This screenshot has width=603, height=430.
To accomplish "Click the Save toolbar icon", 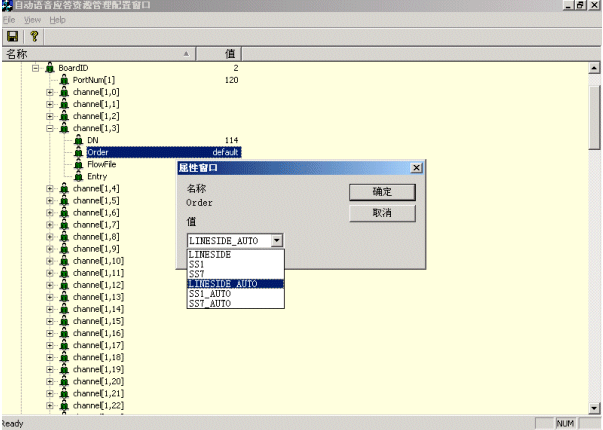I will (12, 35).
